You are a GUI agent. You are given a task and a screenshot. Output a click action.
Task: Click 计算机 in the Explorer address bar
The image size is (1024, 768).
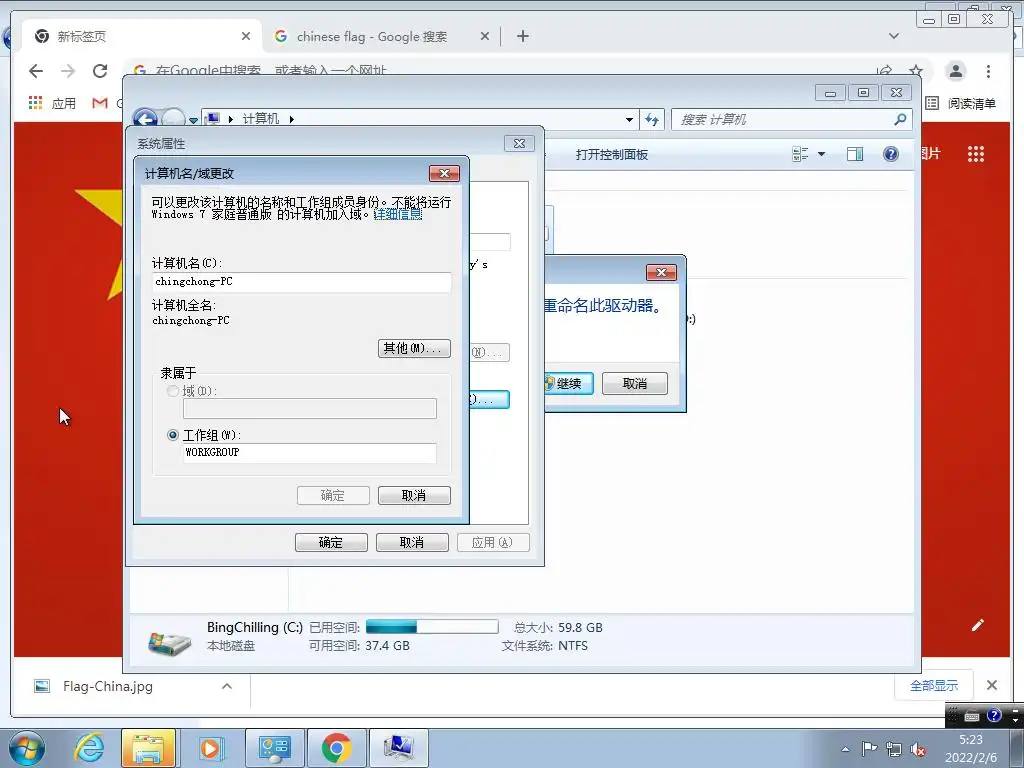tap(261, 119)
